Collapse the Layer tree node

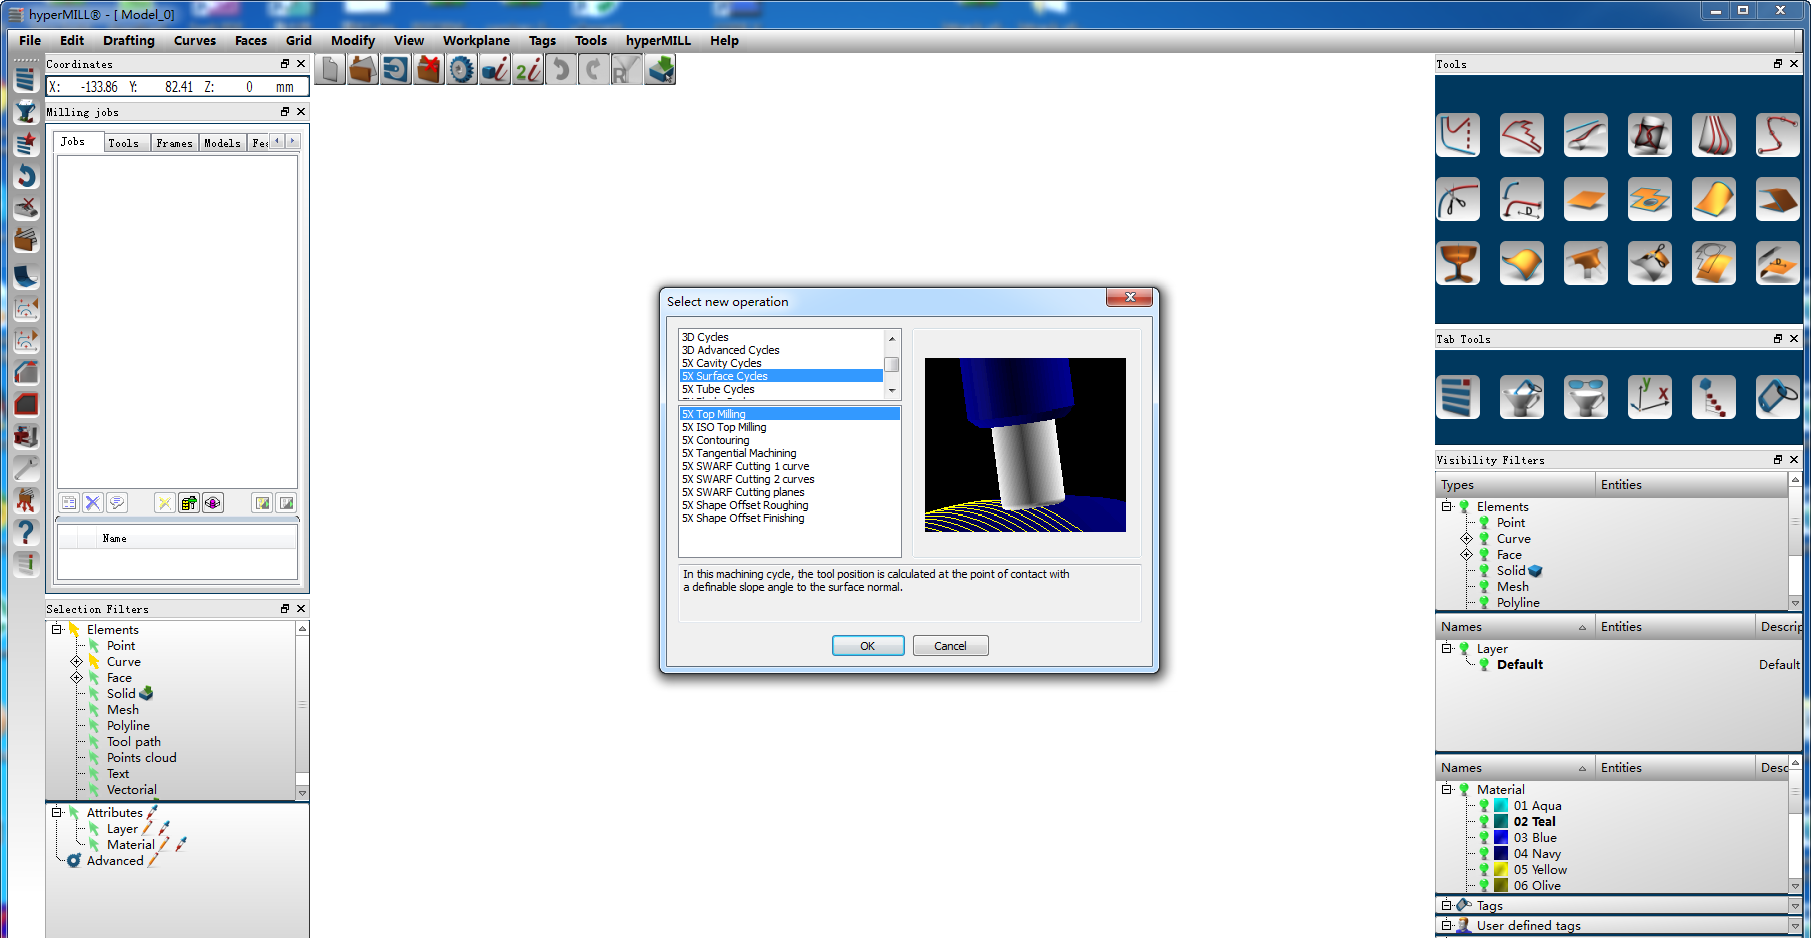click(x=1446, y=648)
